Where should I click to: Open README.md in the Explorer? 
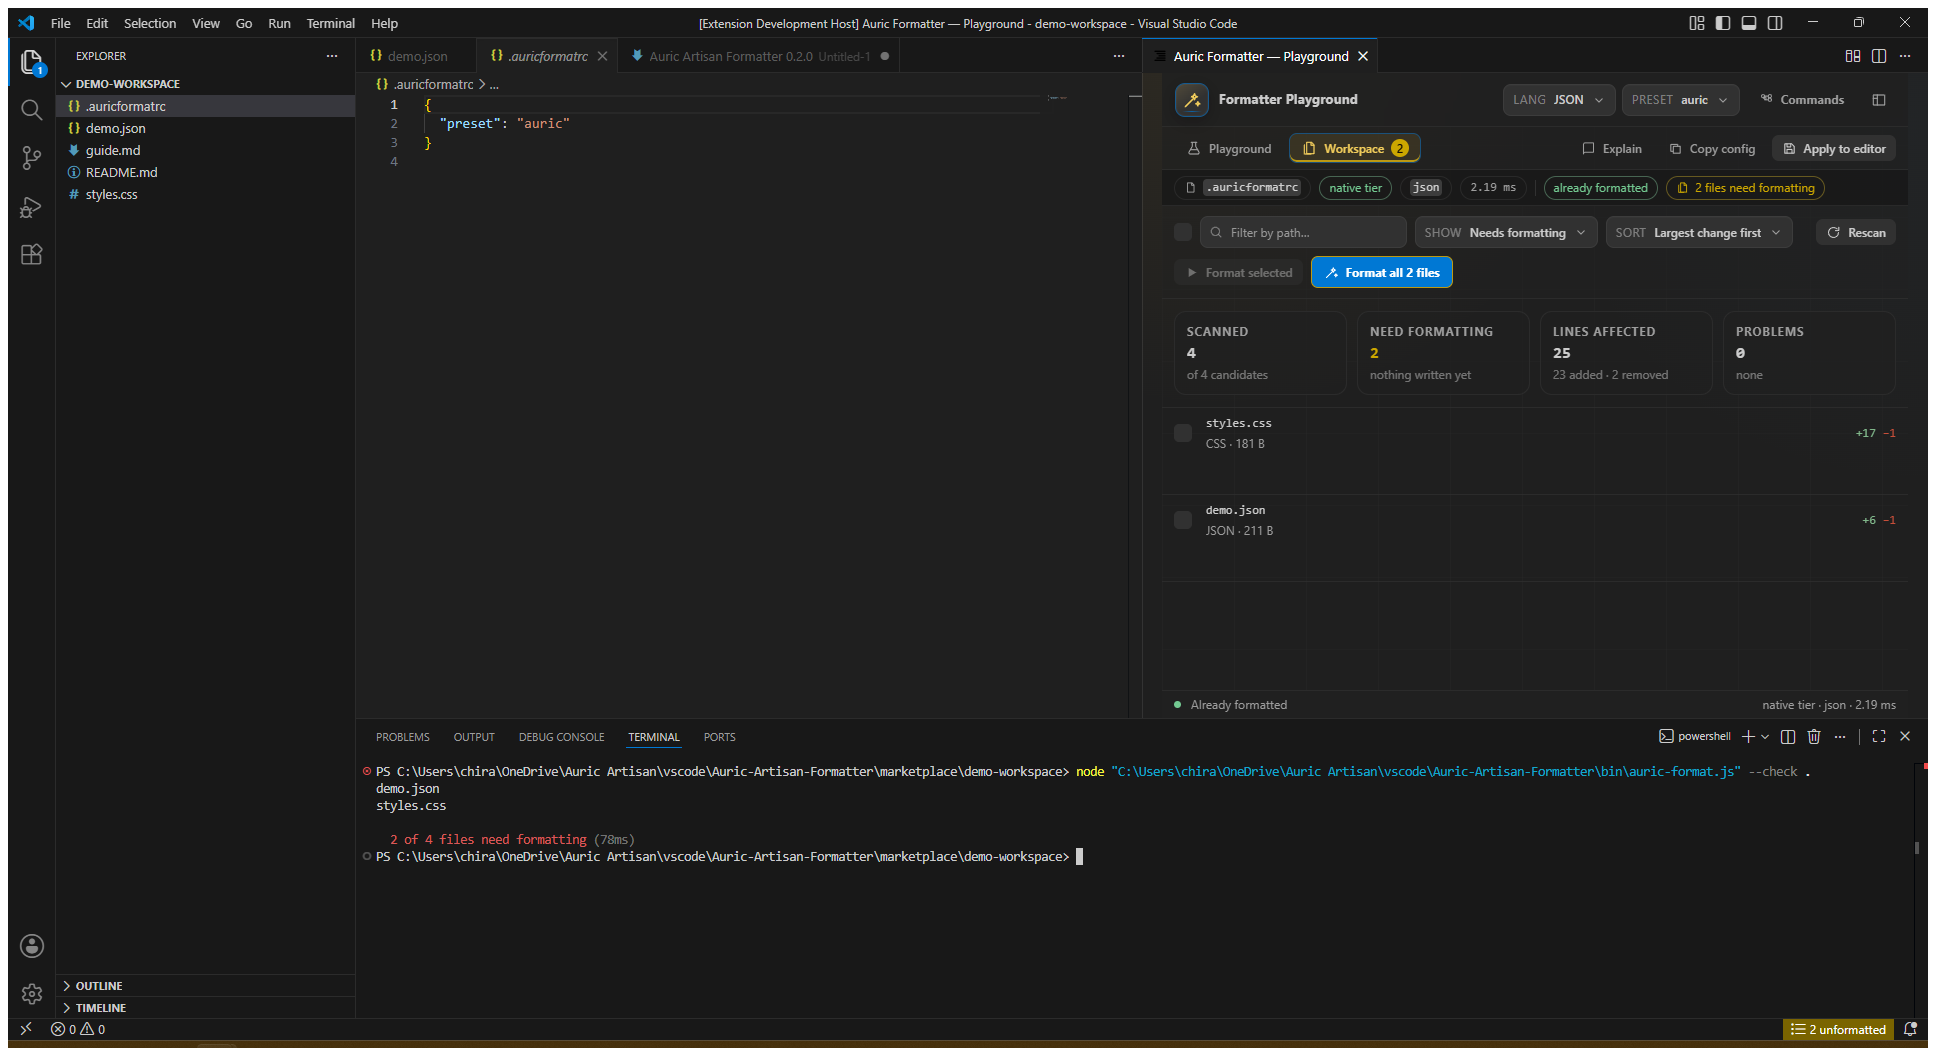point(205,172)
